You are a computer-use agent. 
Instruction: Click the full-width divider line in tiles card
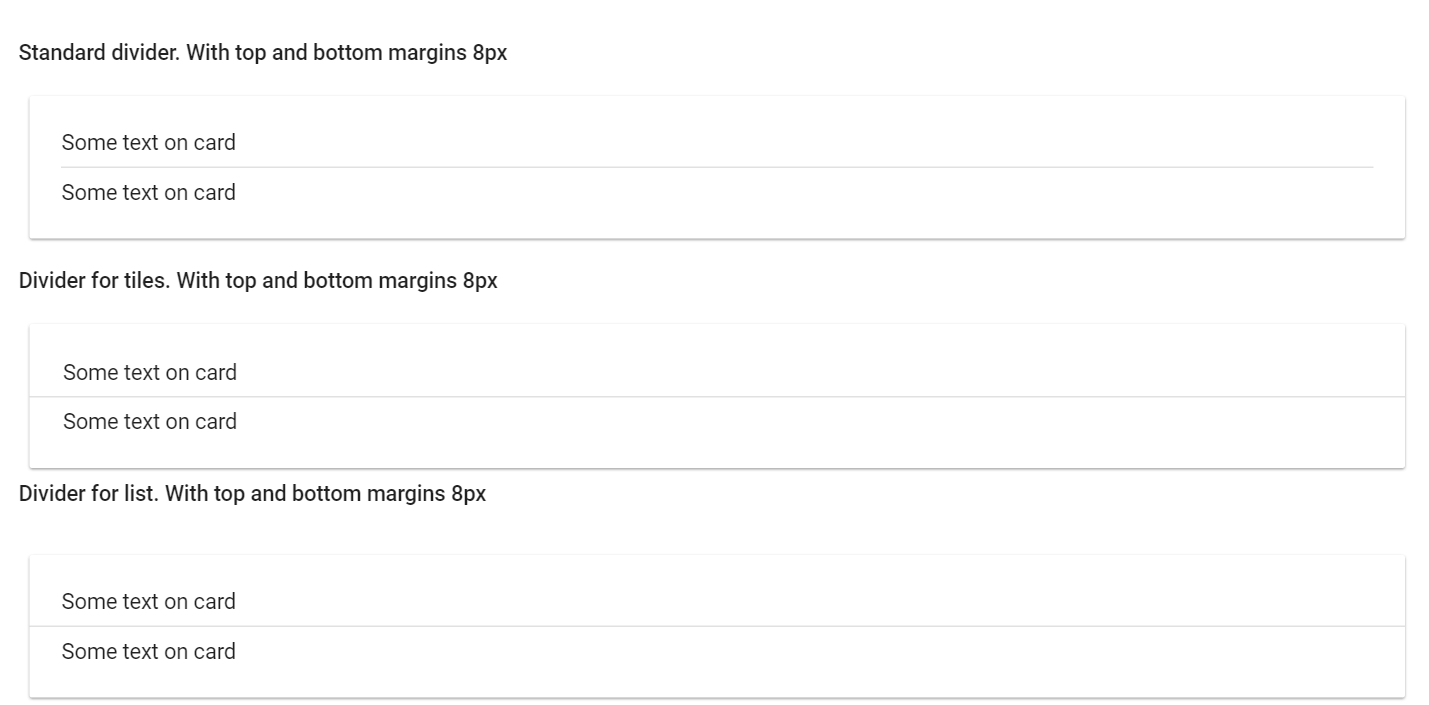pos(717,397)
